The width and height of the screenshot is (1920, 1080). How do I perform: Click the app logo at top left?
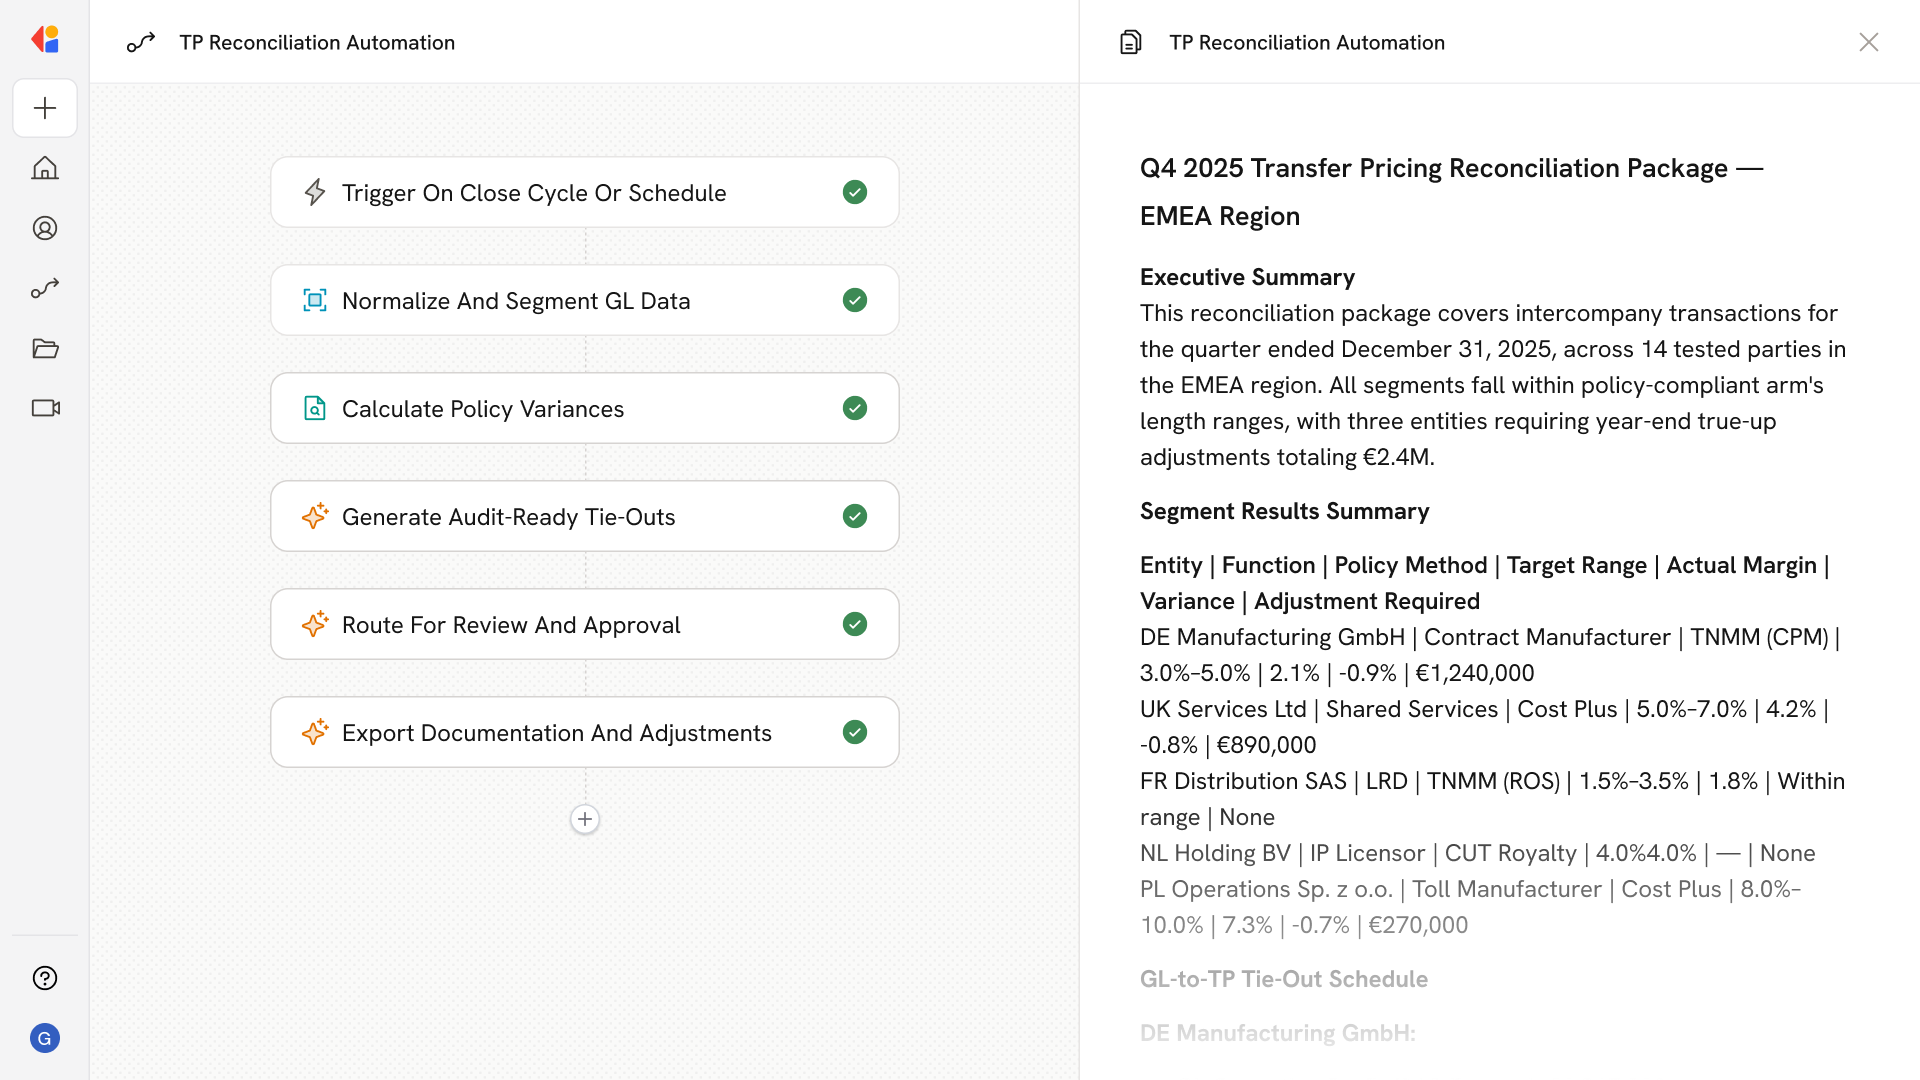coord(45,39)
